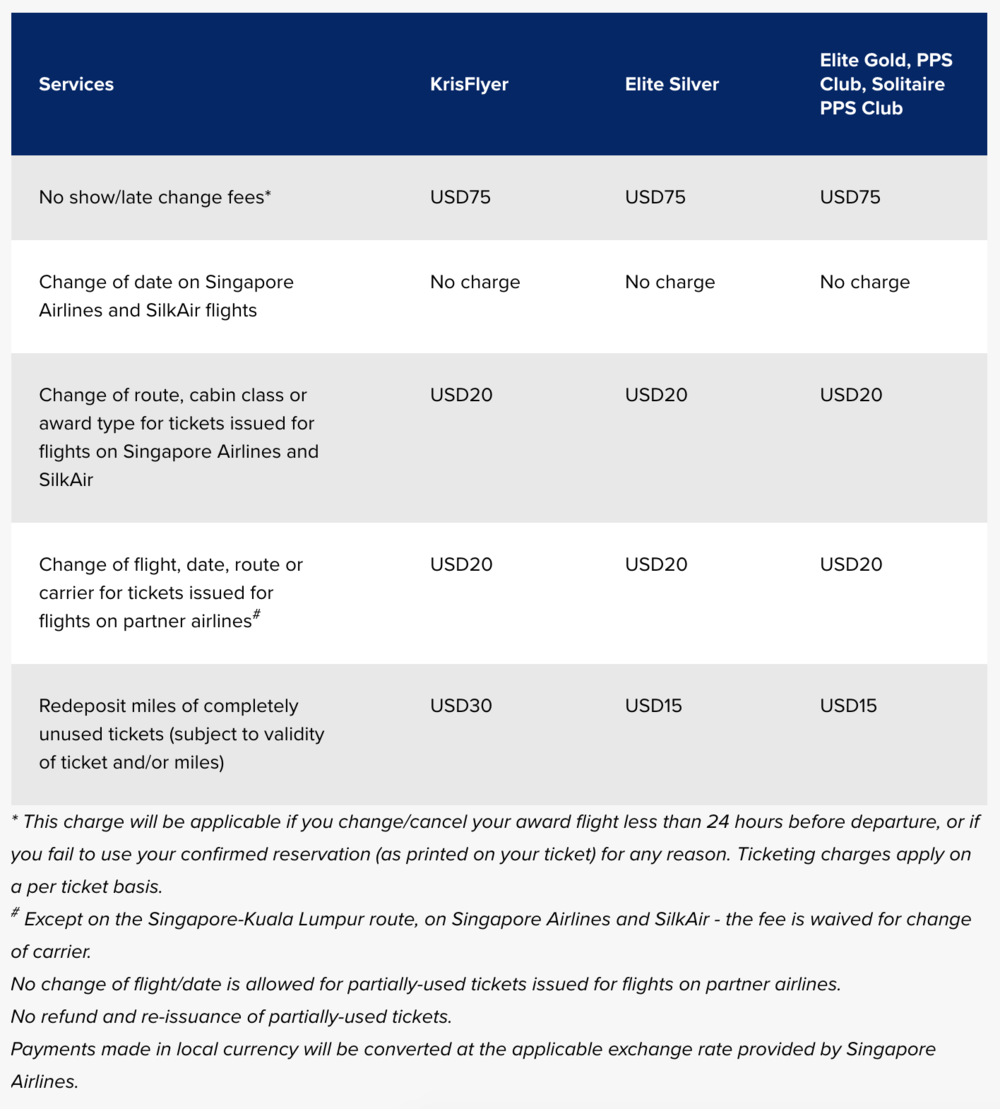Image resolution: width=1000 pixels, height=1109 pixels.
Task: Click Elite Silver's USD20 change of route fee
Action: click(x=656, y=395)
